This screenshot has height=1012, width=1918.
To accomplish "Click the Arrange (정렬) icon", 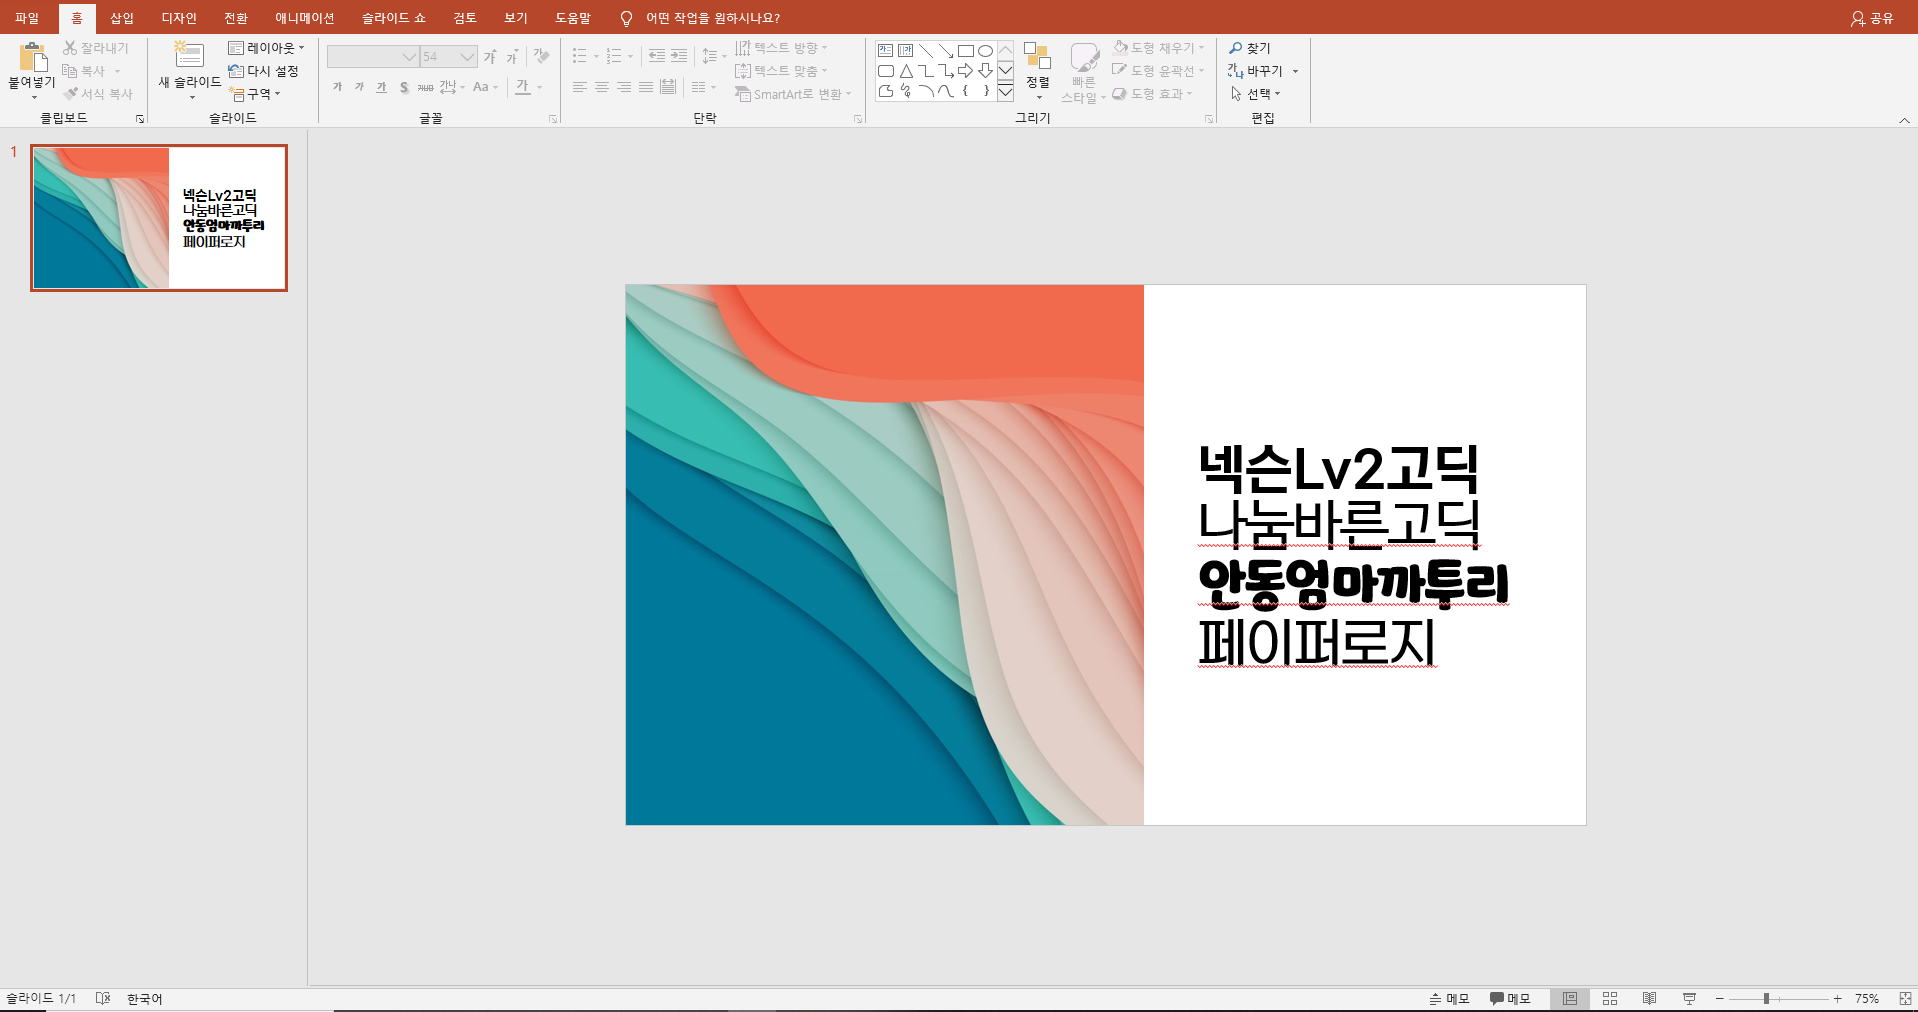I will coord(1038,57).
